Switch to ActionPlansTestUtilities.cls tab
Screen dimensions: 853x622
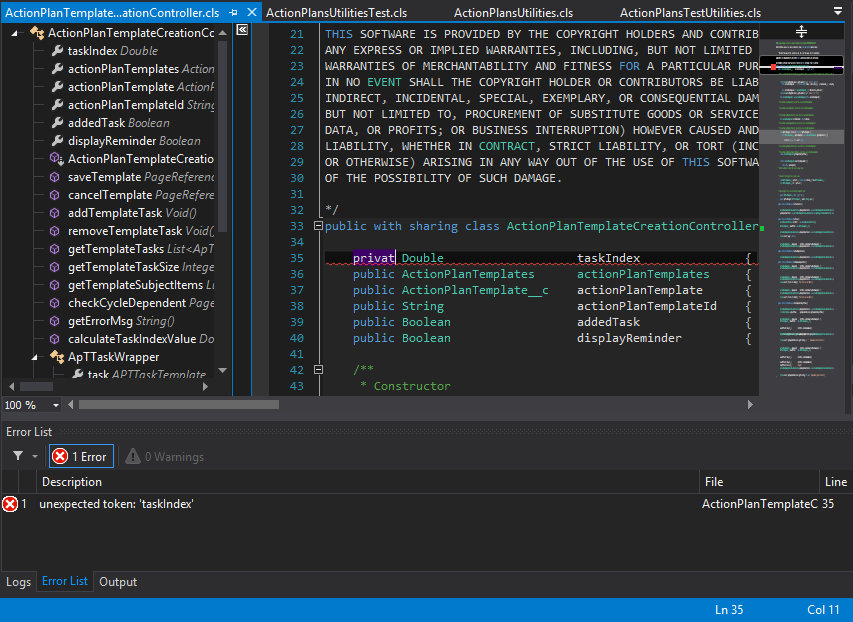click(x=690, y=12)
